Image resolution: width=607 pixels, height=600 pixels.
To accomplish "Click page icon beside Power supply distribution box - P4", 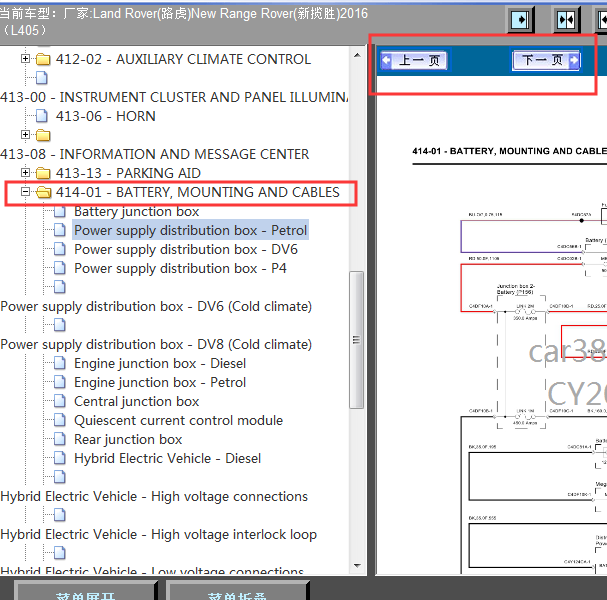I will point(60,267).
